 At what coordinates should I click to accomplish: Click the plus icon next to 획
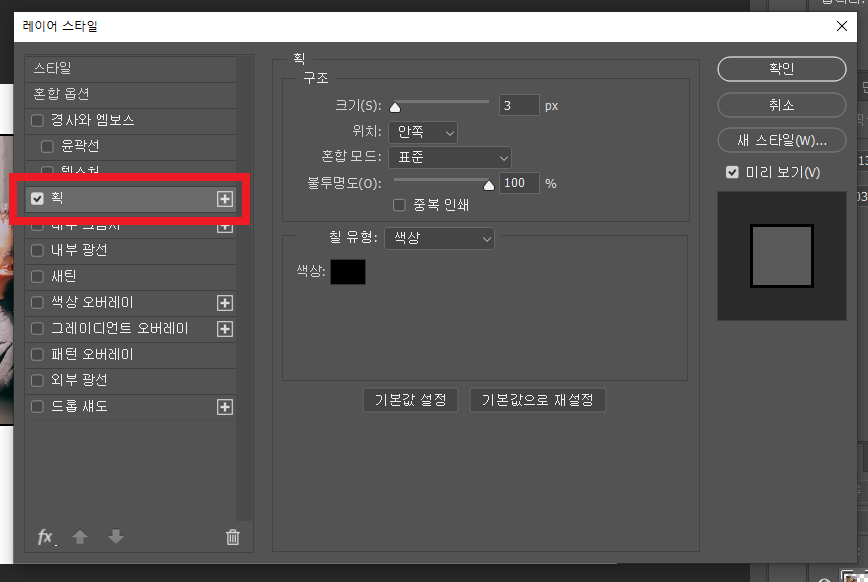(x=225, y=199)
